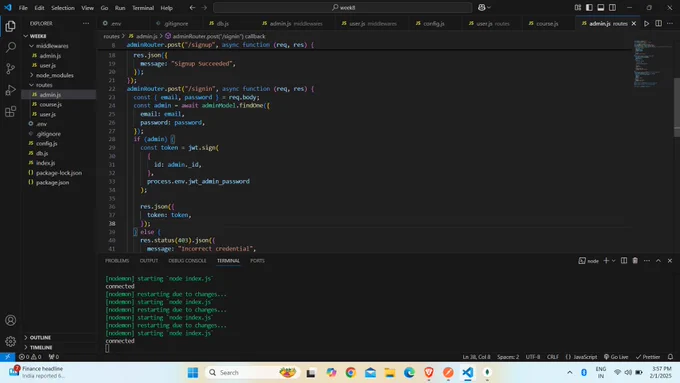
Task: Open the notifications bell in the status bar
Action: coord(670,357)
